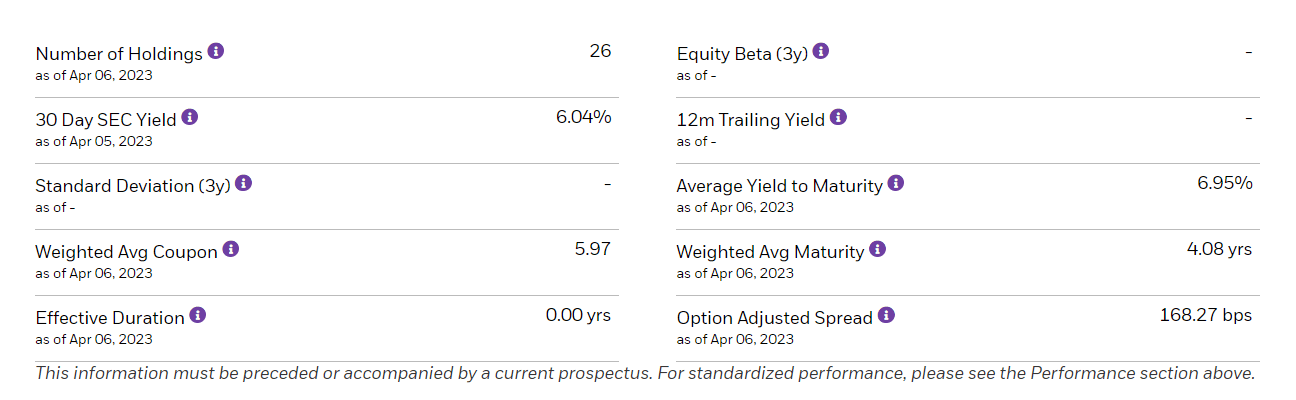Open the Equity Beta (3y) info icon
The height and width of the screenshot is (400, 1296).
point(821,51)
